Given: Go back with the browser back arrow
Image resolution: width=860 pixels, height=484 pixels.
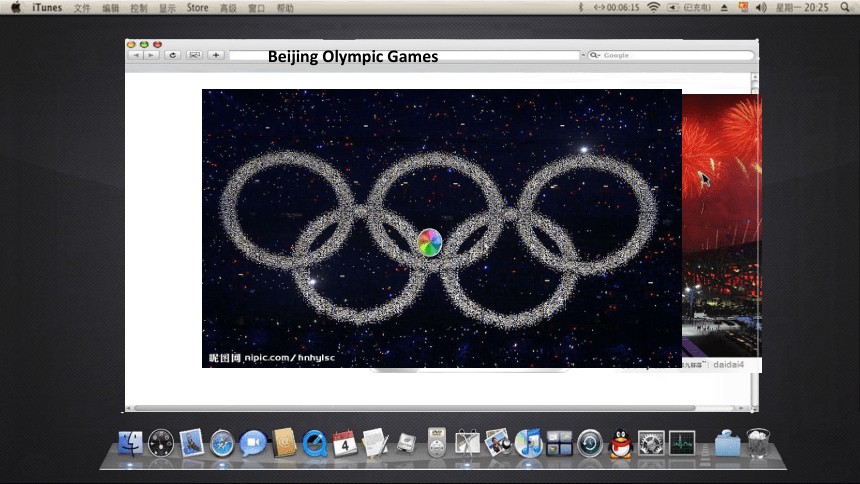Looking at the screenshot, I should [x=136, y=55].
